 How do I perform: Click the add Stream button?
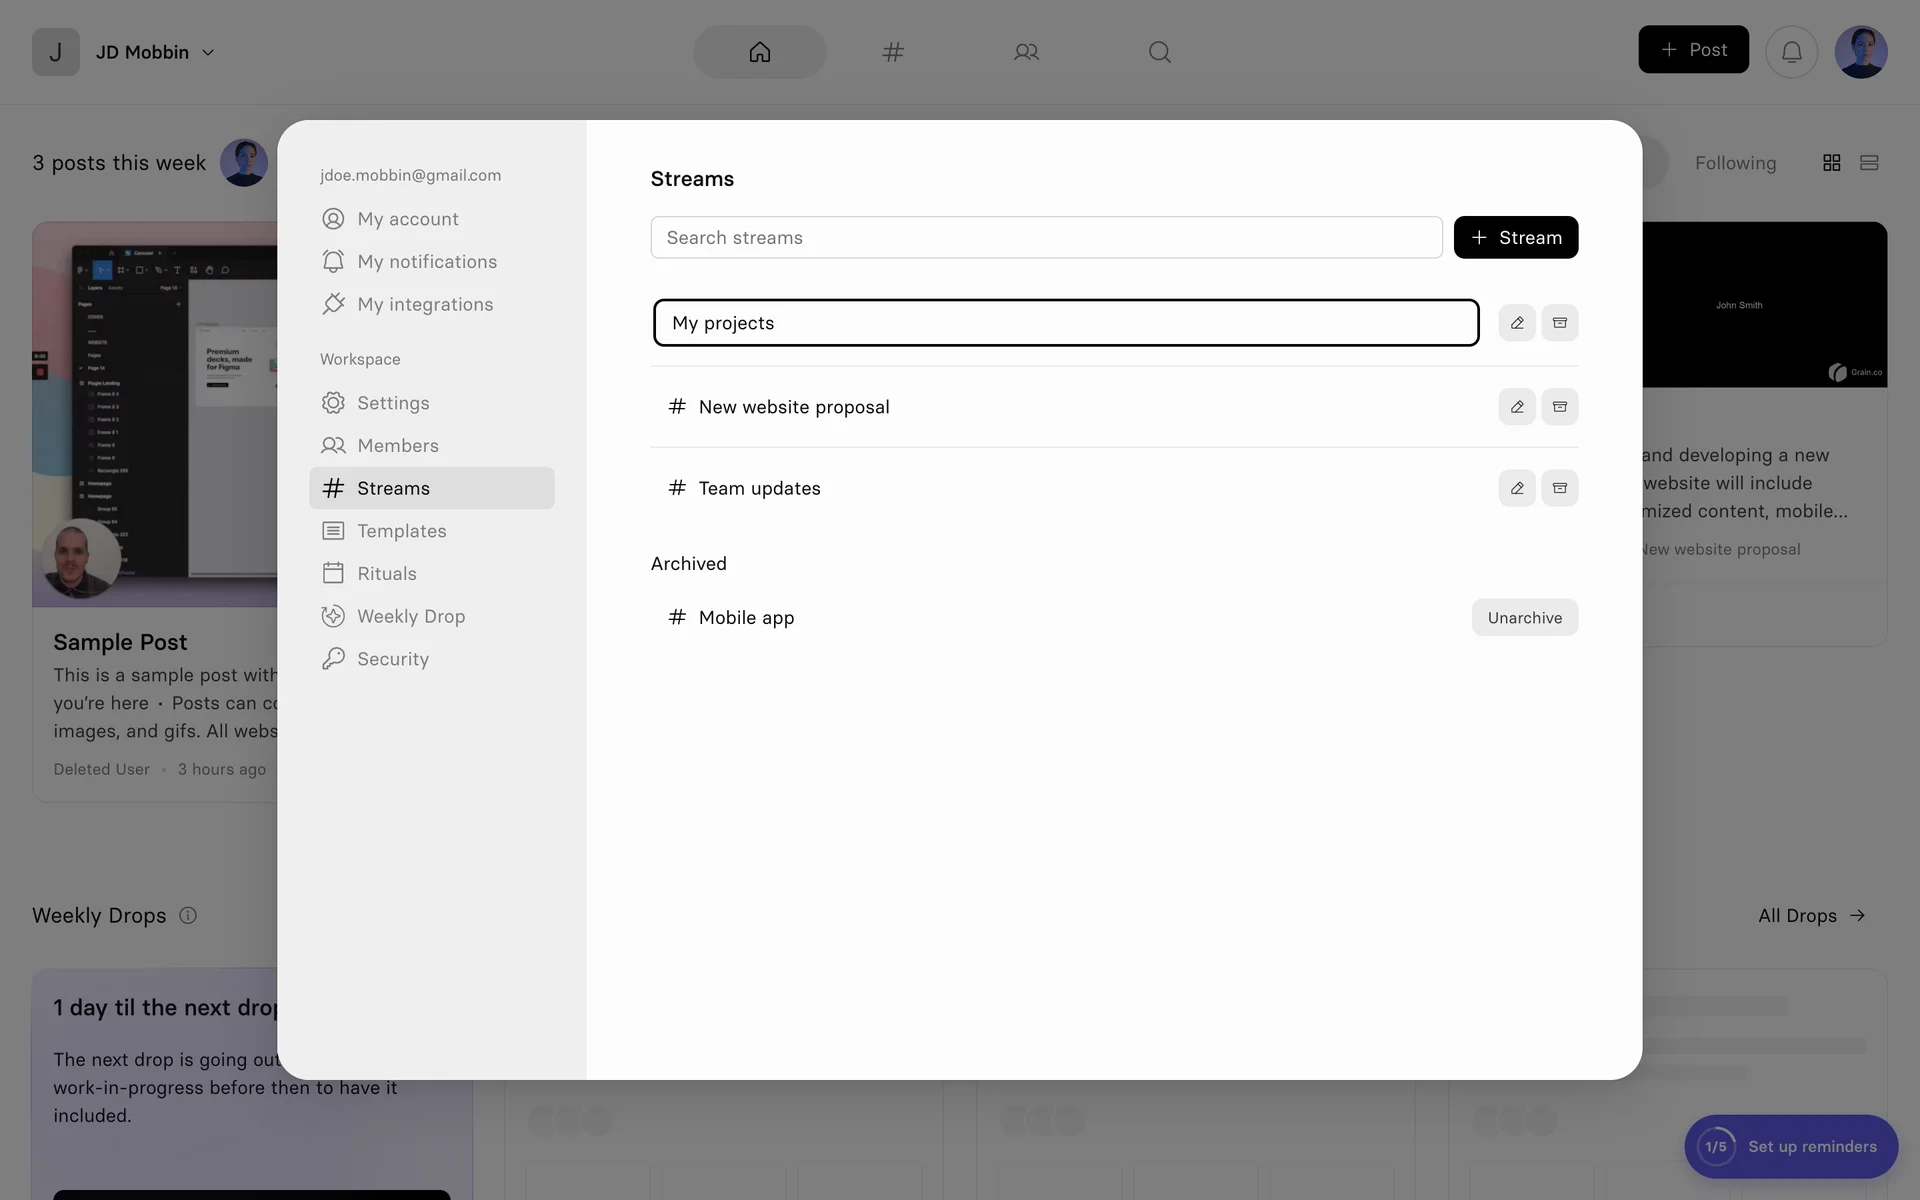tap(1515, 238)
